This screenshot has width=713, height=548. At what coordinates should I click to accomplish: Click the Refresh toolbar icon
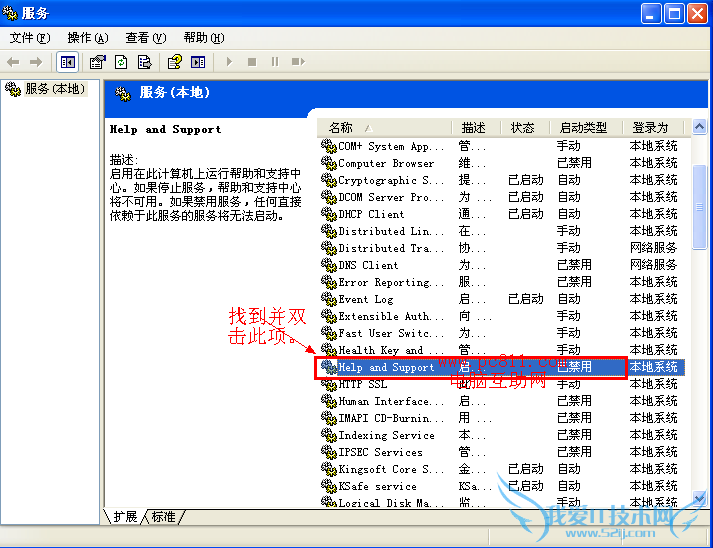point(121,62)
